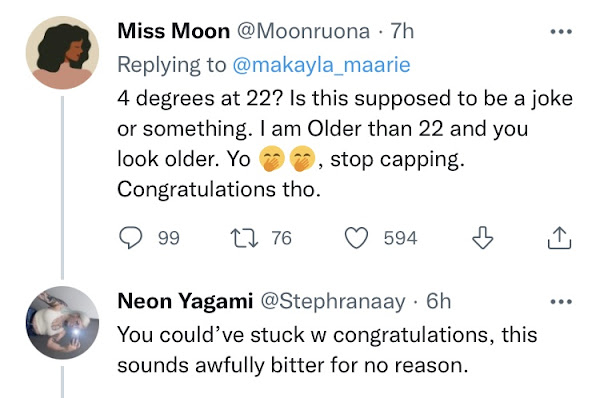Like Miss Moon's tweet via the heart icon
This screenshot has height=398, width=600.
click(x=356, y=238)
